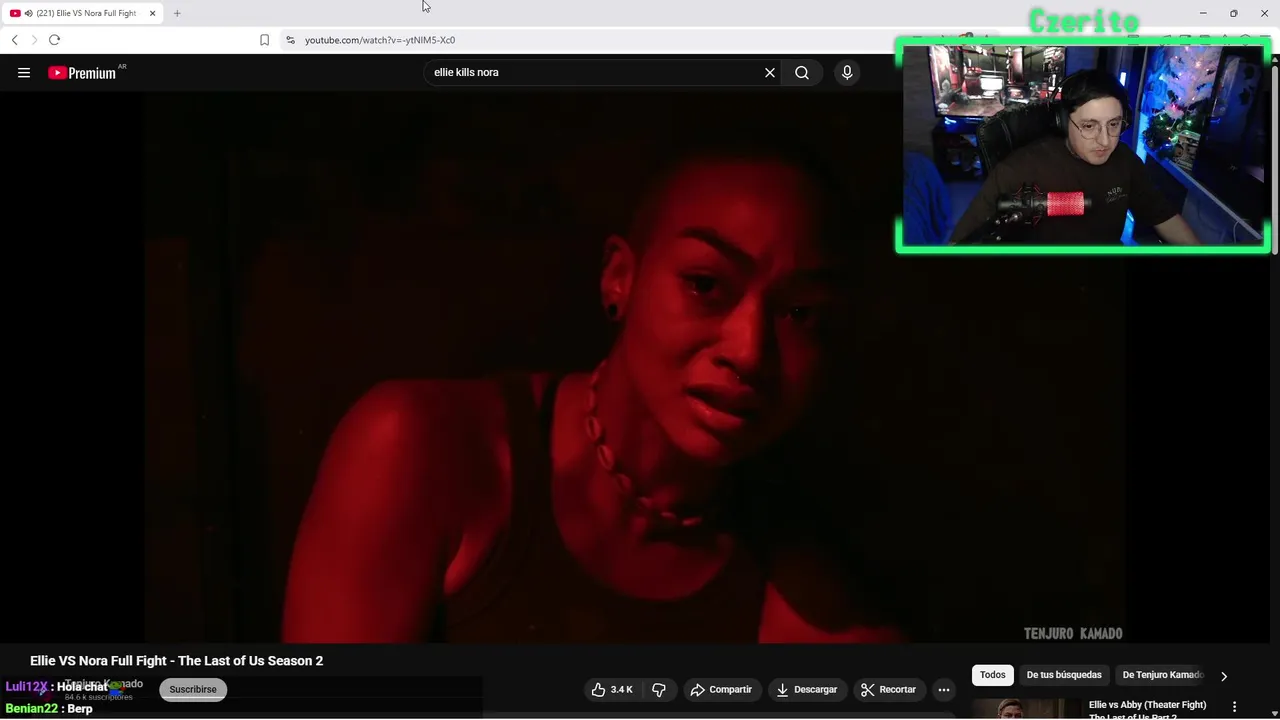Open a new browser tab
1280x720 pixels.
(x=177, y=13)
